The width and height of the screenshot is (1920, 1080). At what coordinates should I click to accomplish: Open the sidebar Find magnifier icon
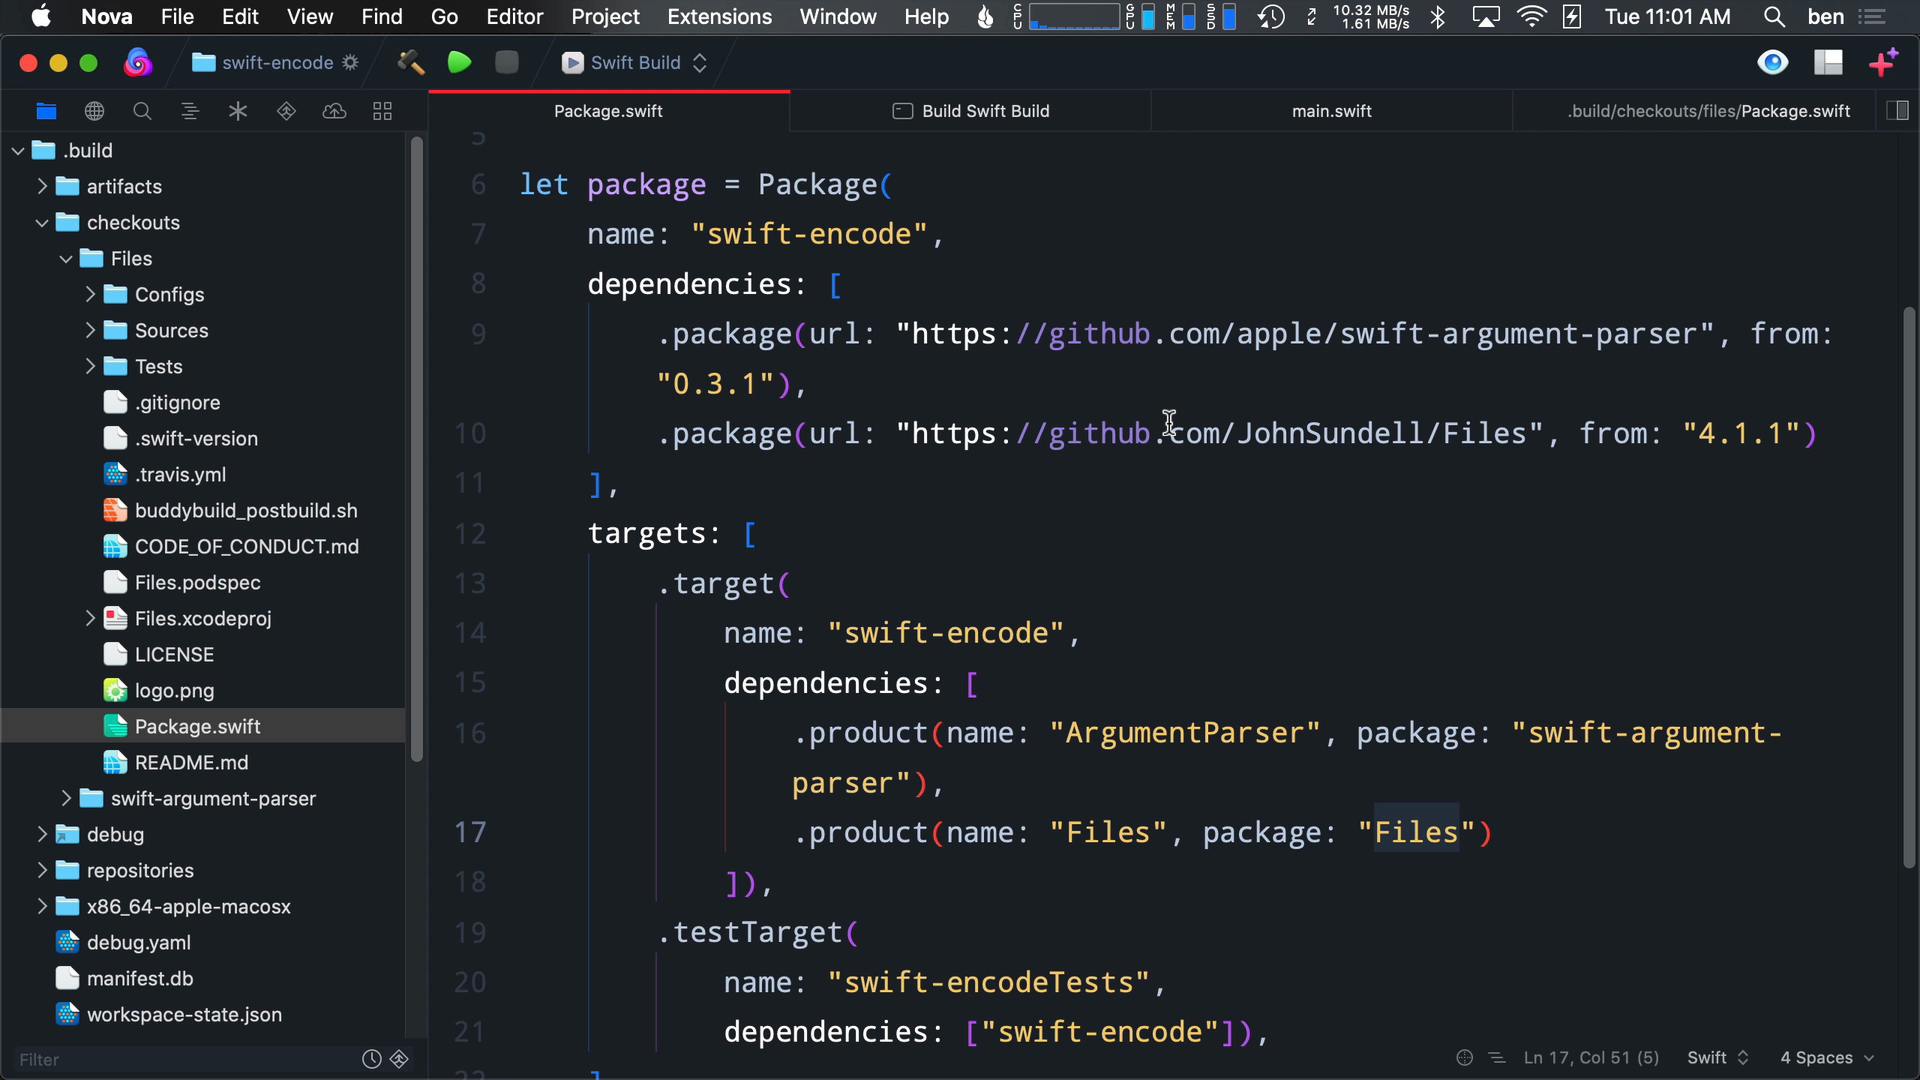pos(142,111)
